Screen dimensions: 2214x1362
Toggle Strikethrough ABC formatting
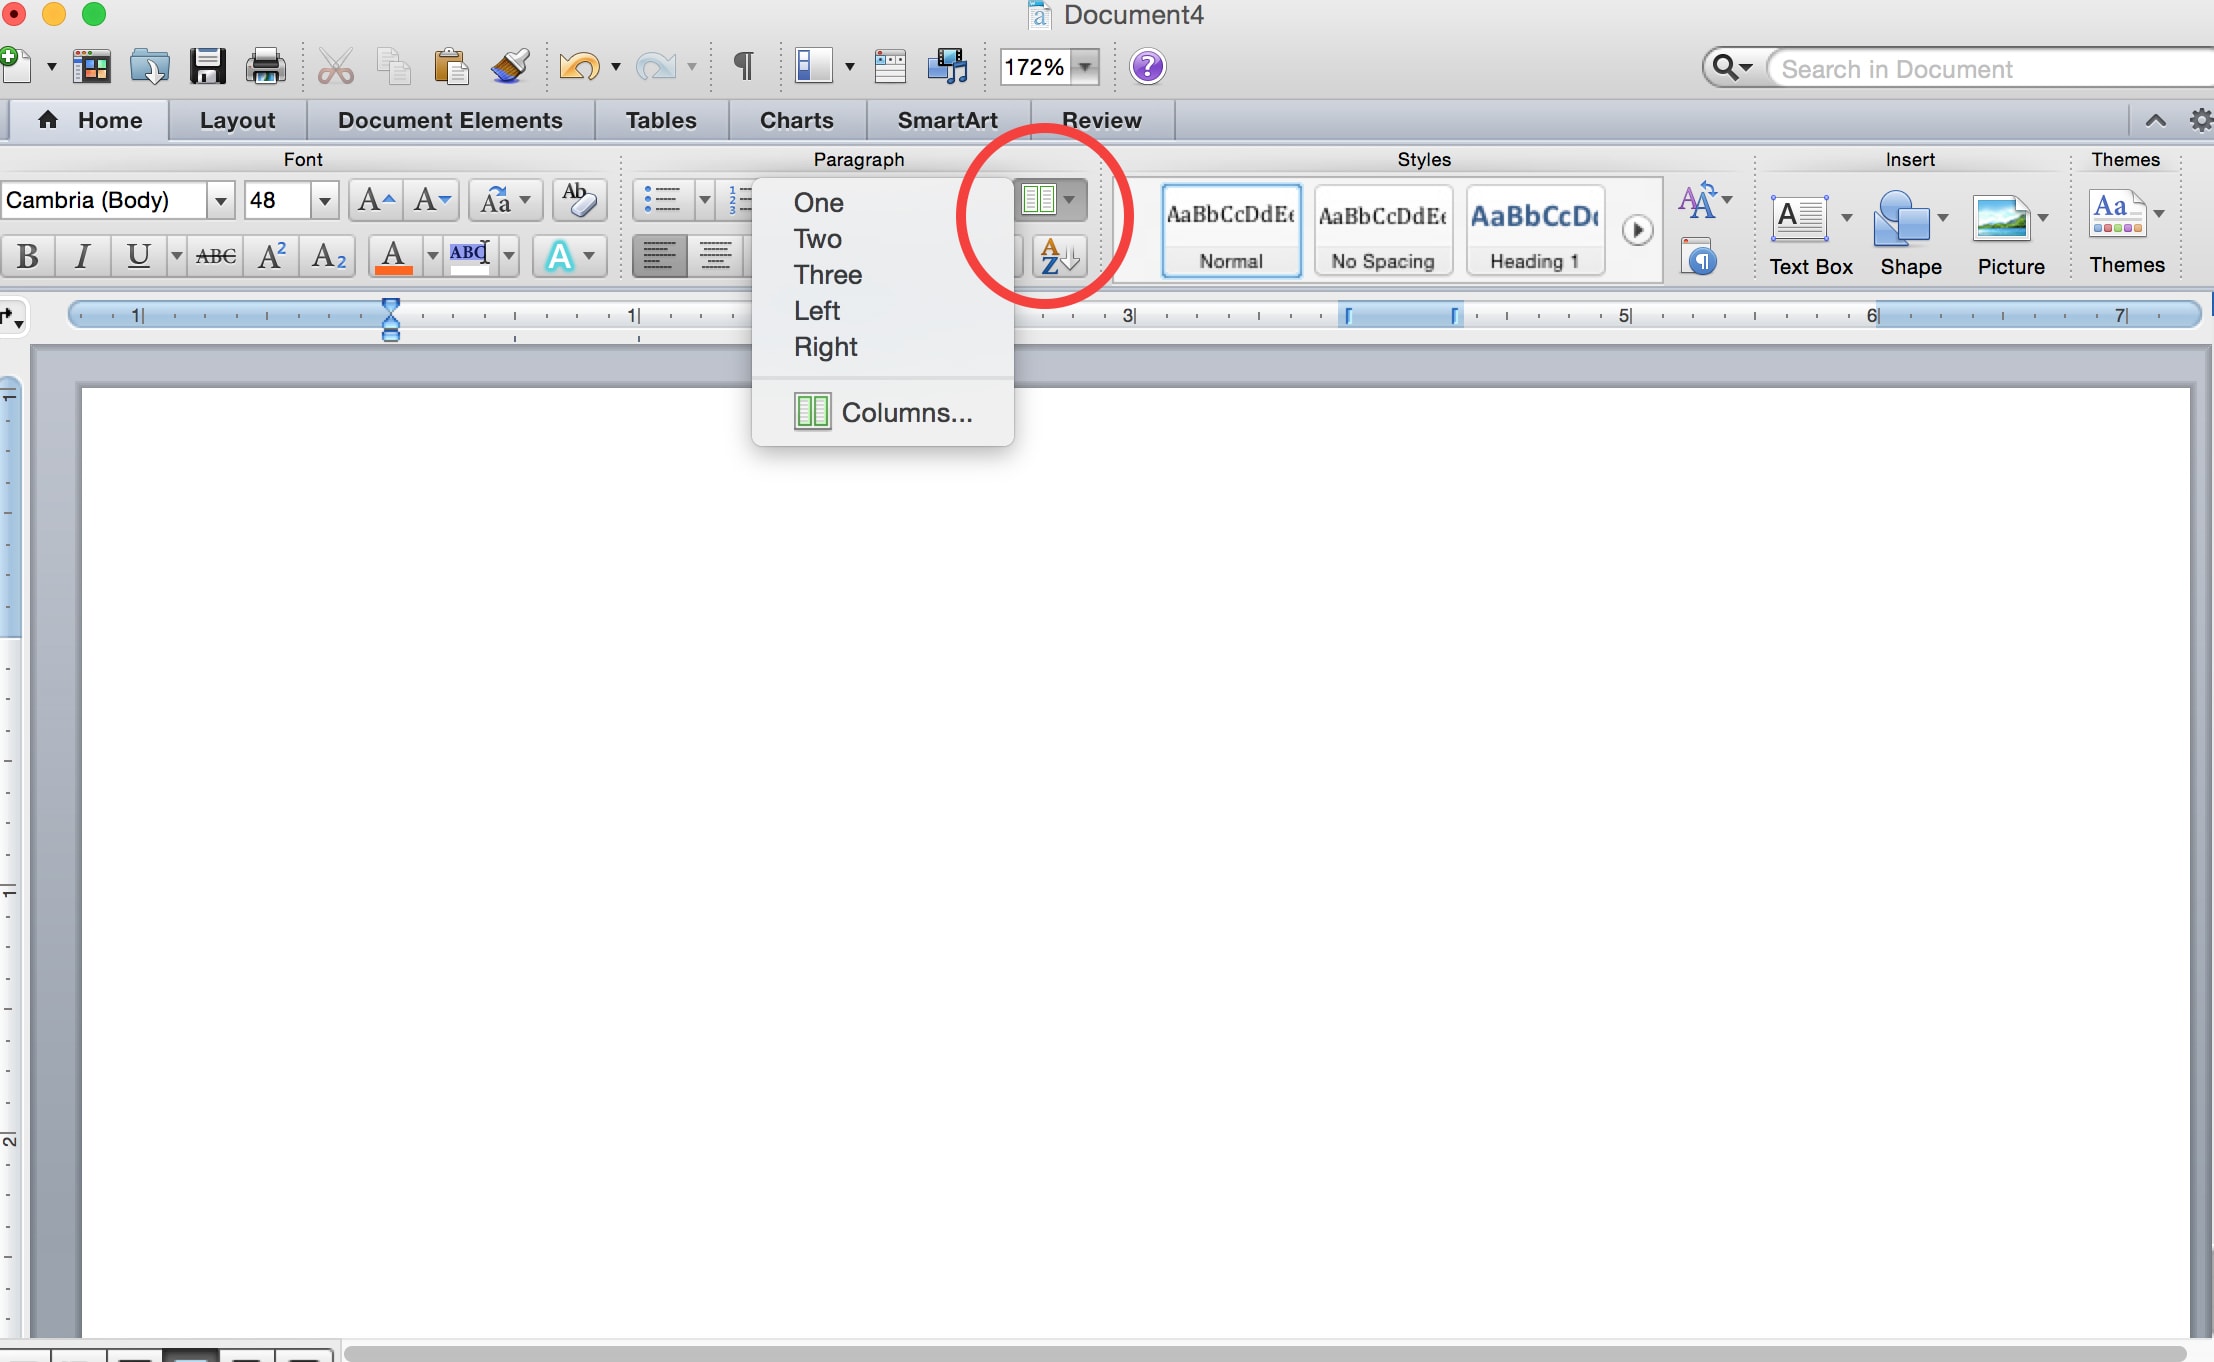tap(215, 257)
